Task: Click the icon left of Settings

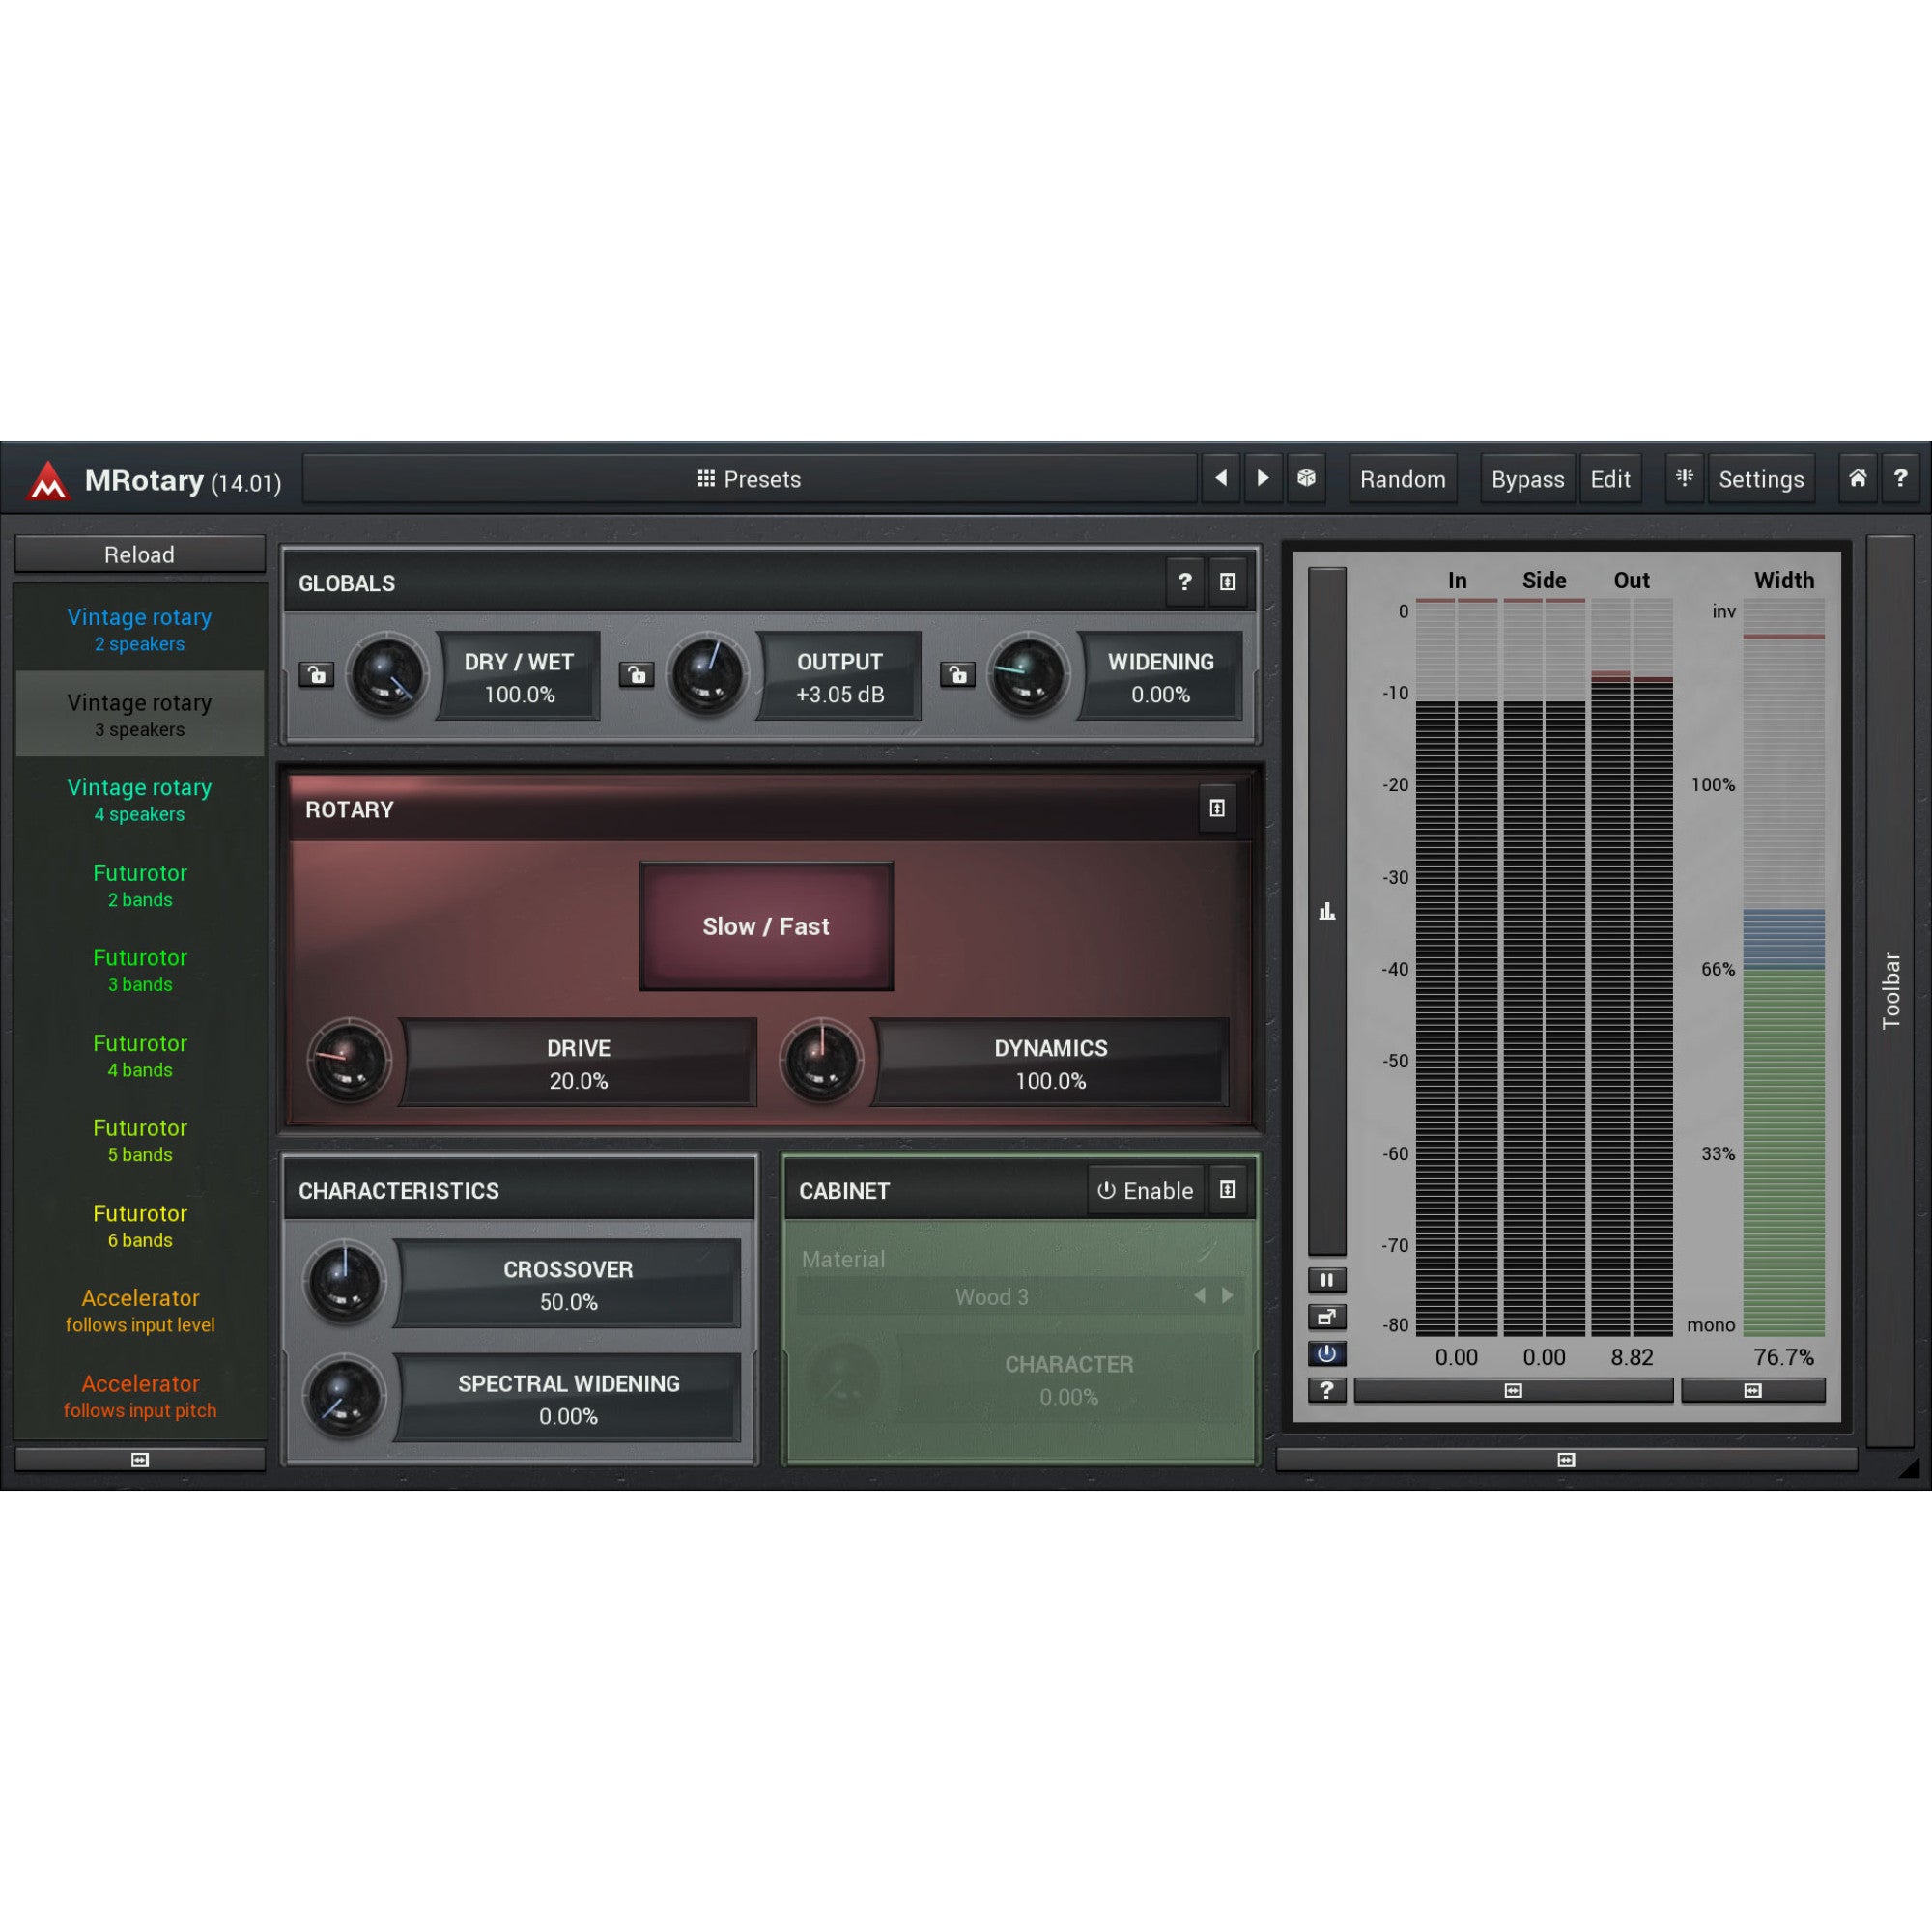Action: (x=1684, y=479)
